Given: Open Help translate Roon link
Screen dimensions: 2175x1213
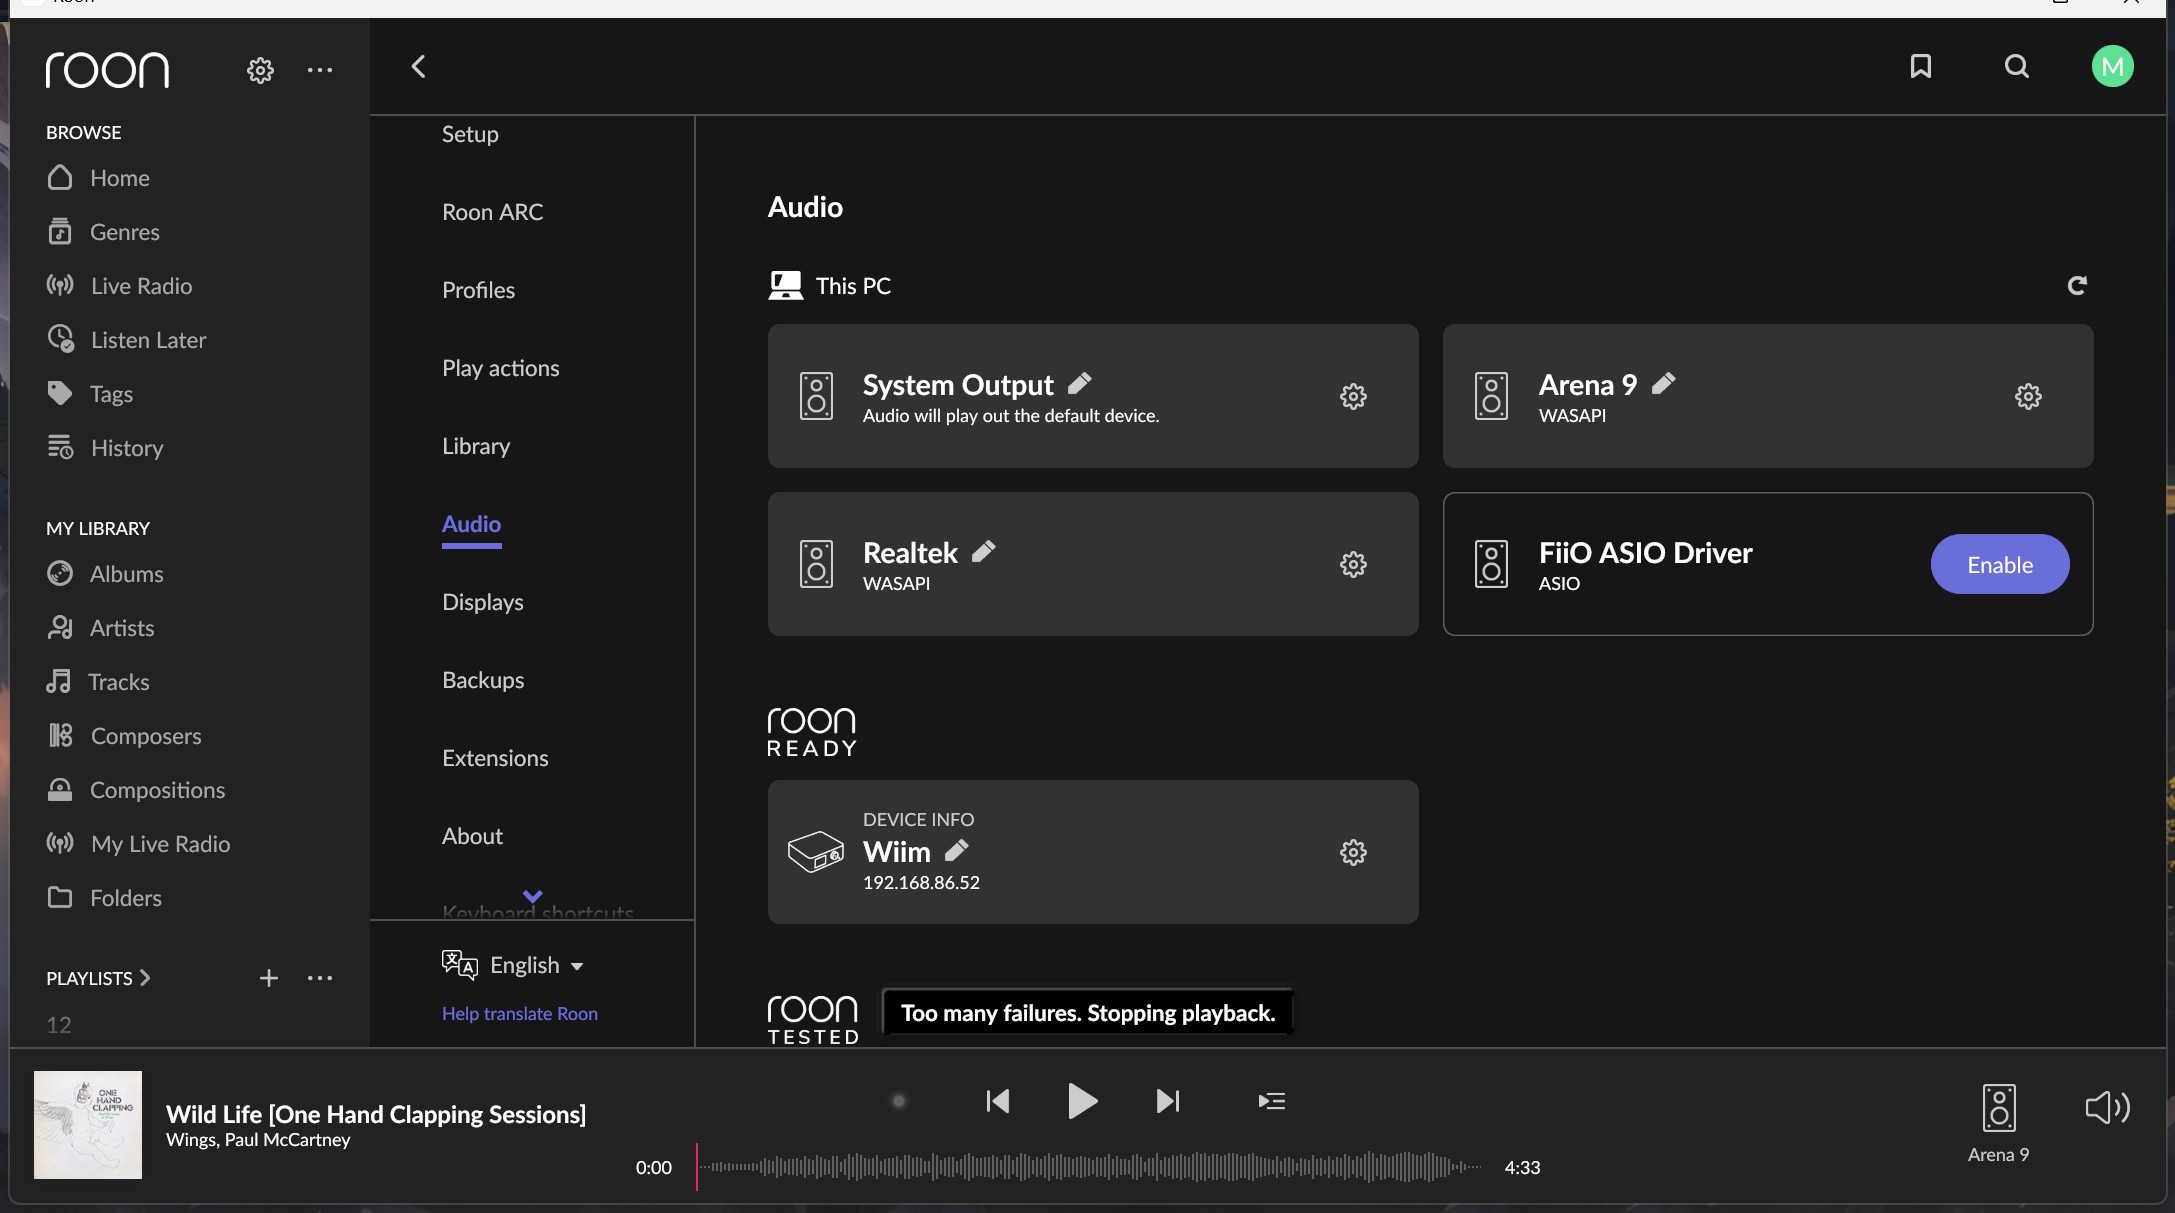Looking at the screenshot, I should [x=520, y=1013].
